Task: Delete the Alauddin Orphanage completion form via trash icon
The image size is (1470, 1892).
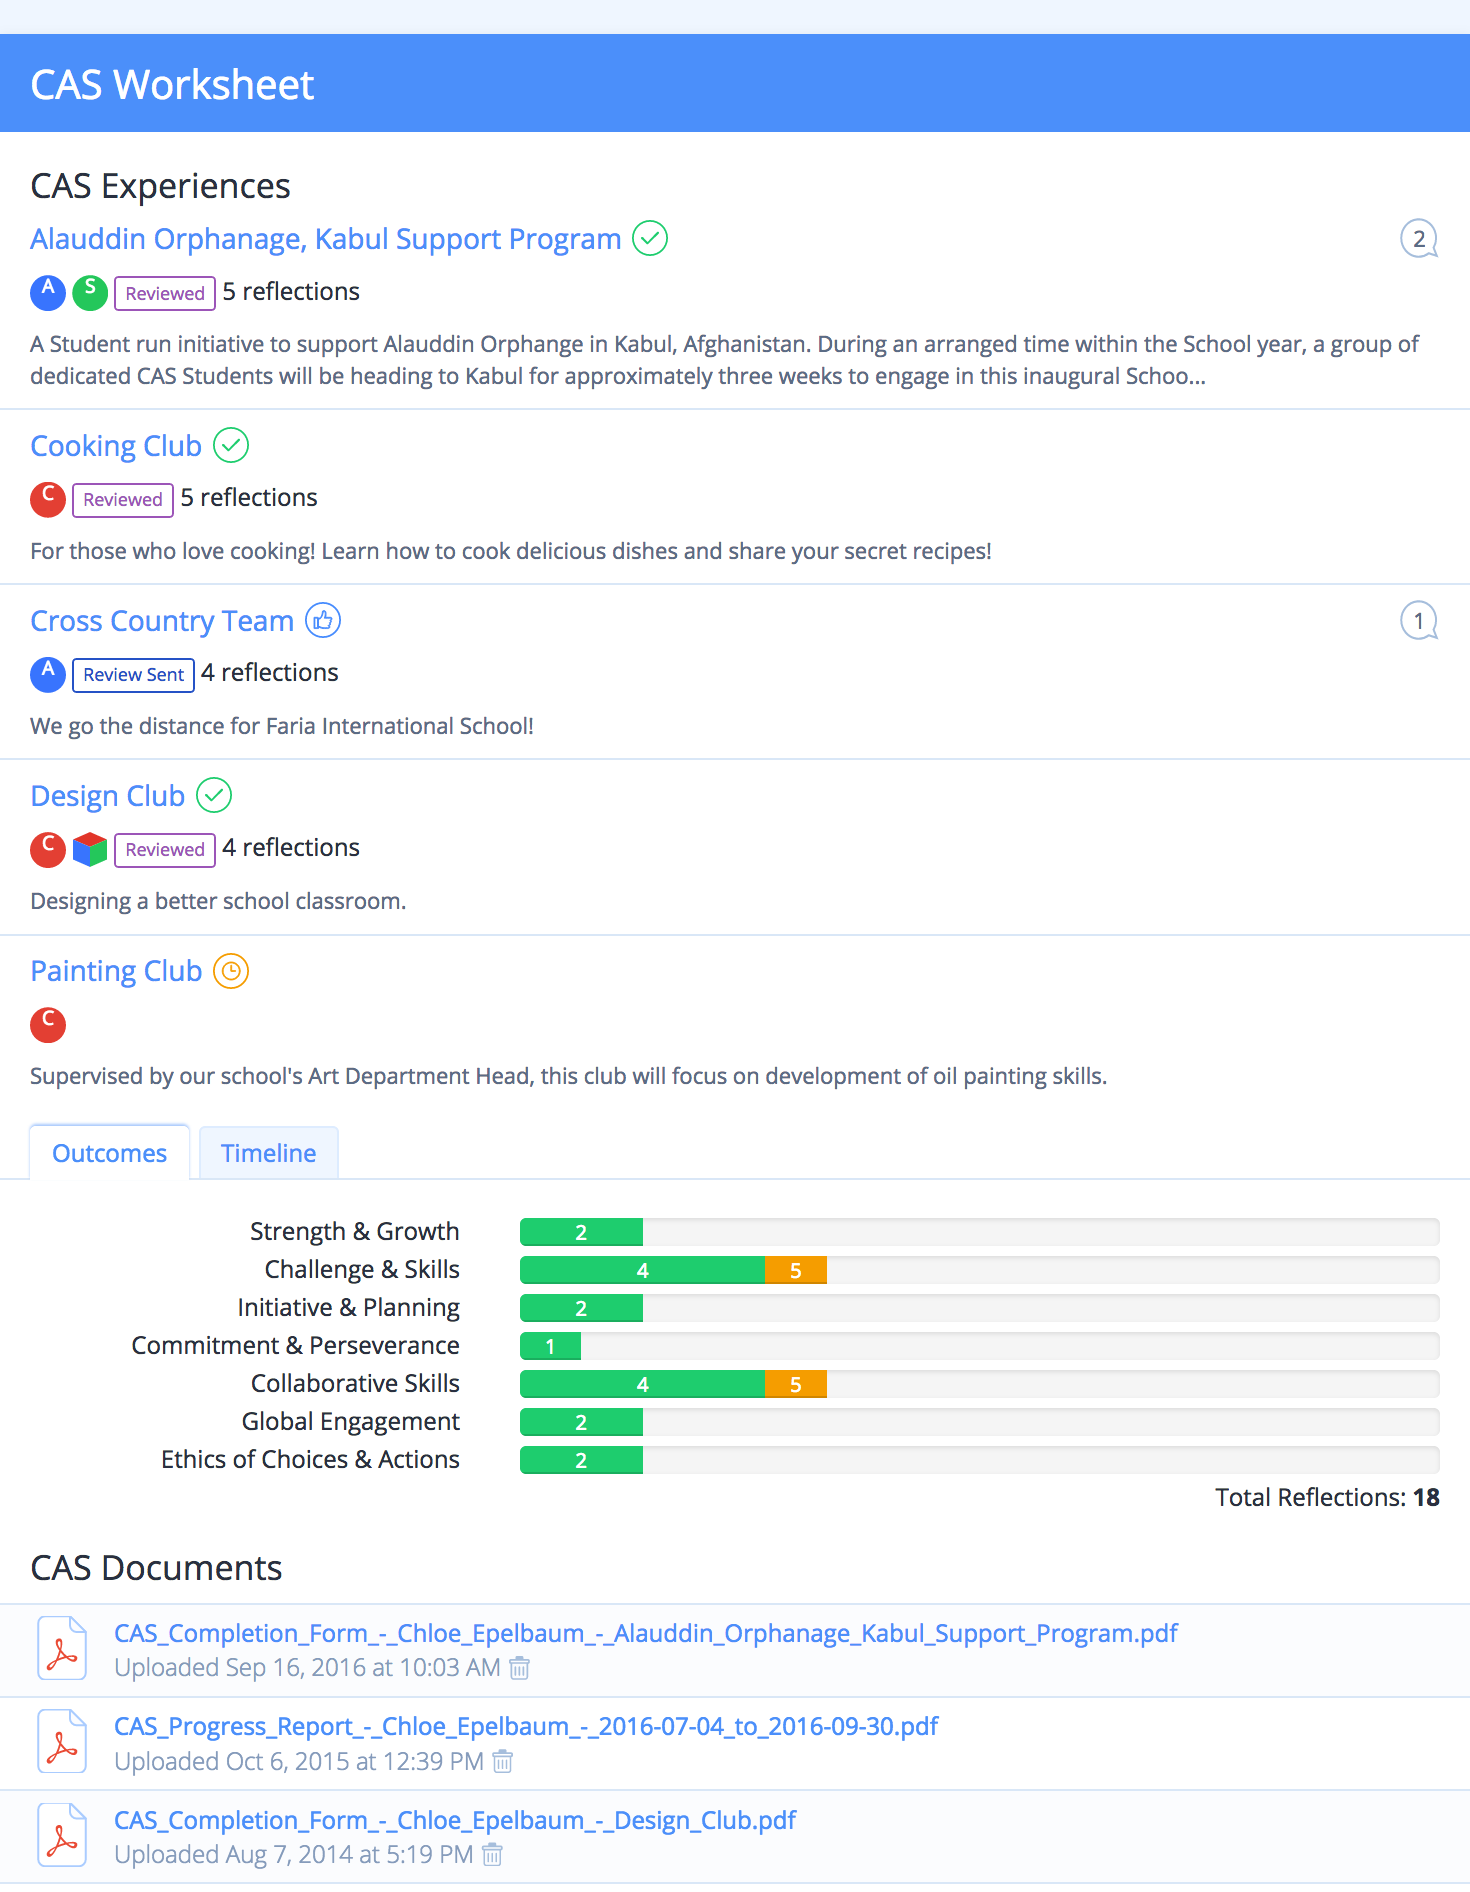Action: 519,1668
